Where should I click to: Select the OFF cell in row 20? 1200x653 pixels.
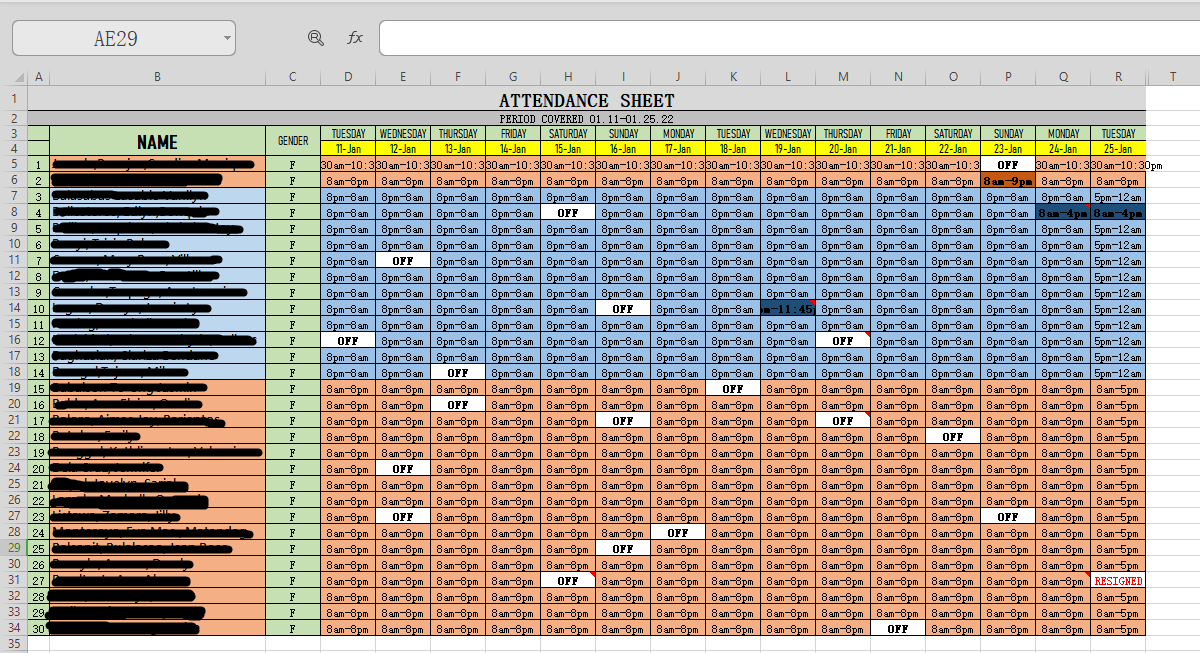(x=458, y=405)
